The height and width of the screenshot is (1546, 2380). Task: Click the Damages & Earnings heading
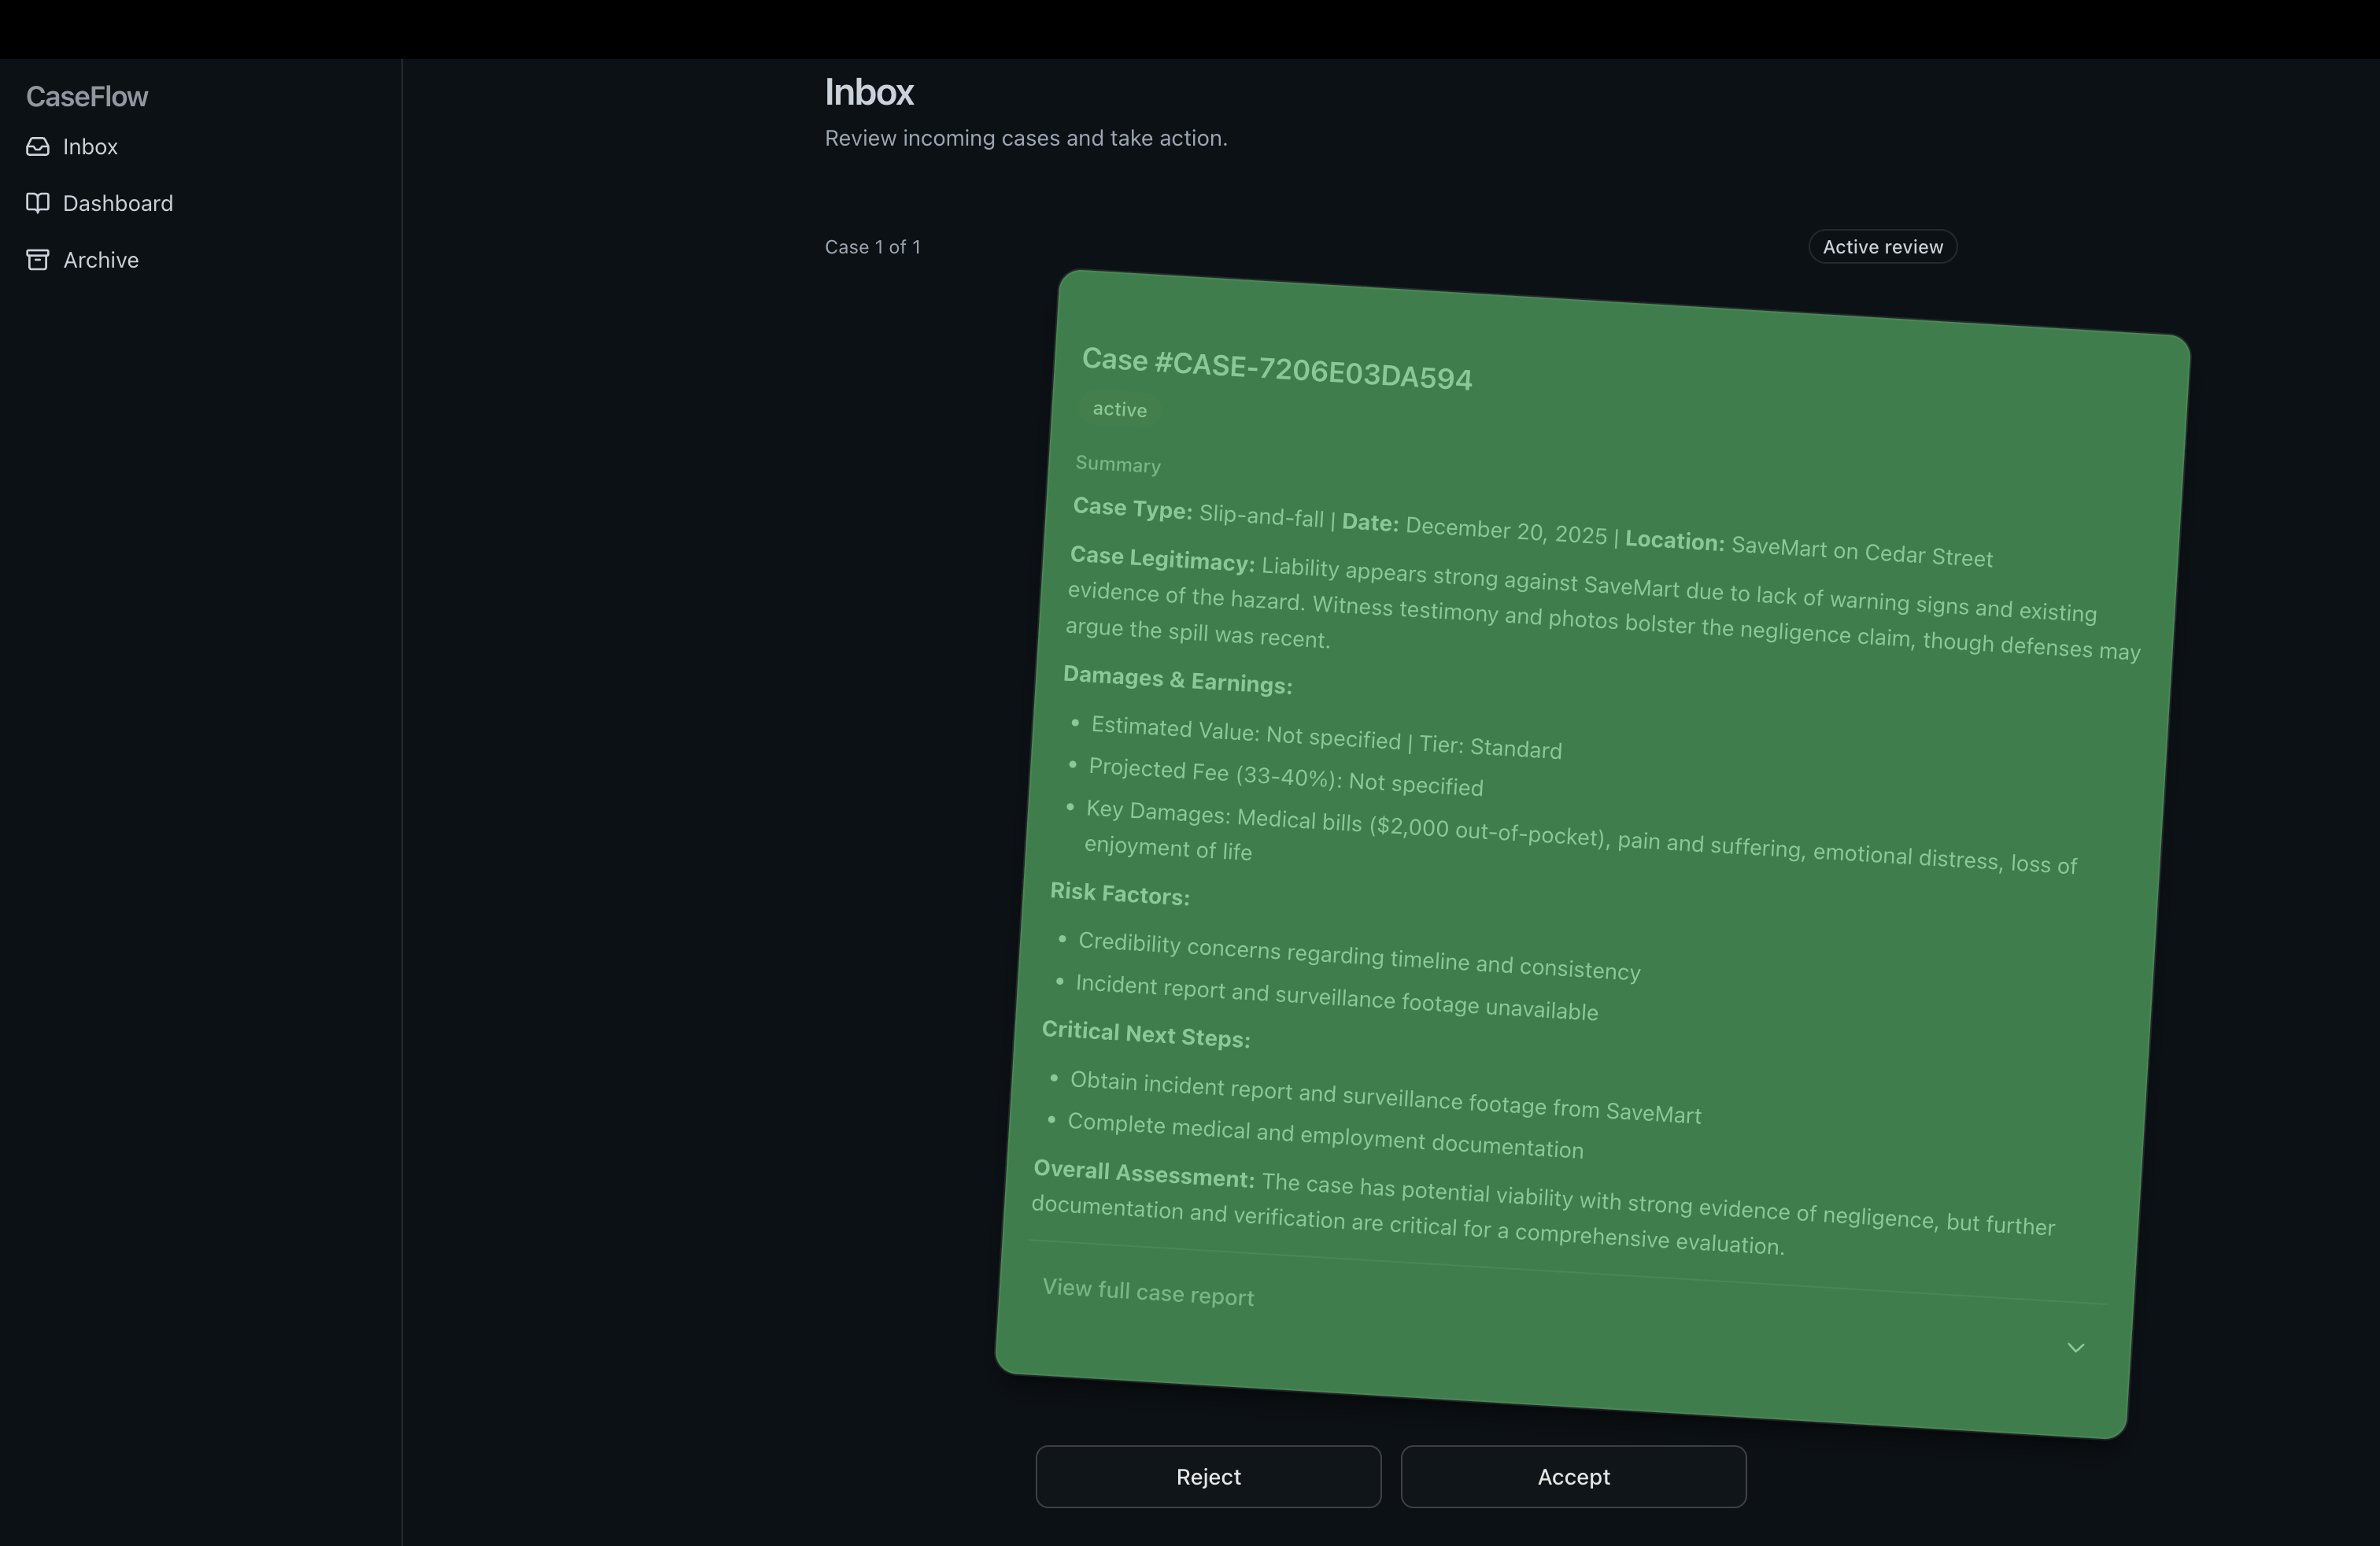pos(1177,680)
